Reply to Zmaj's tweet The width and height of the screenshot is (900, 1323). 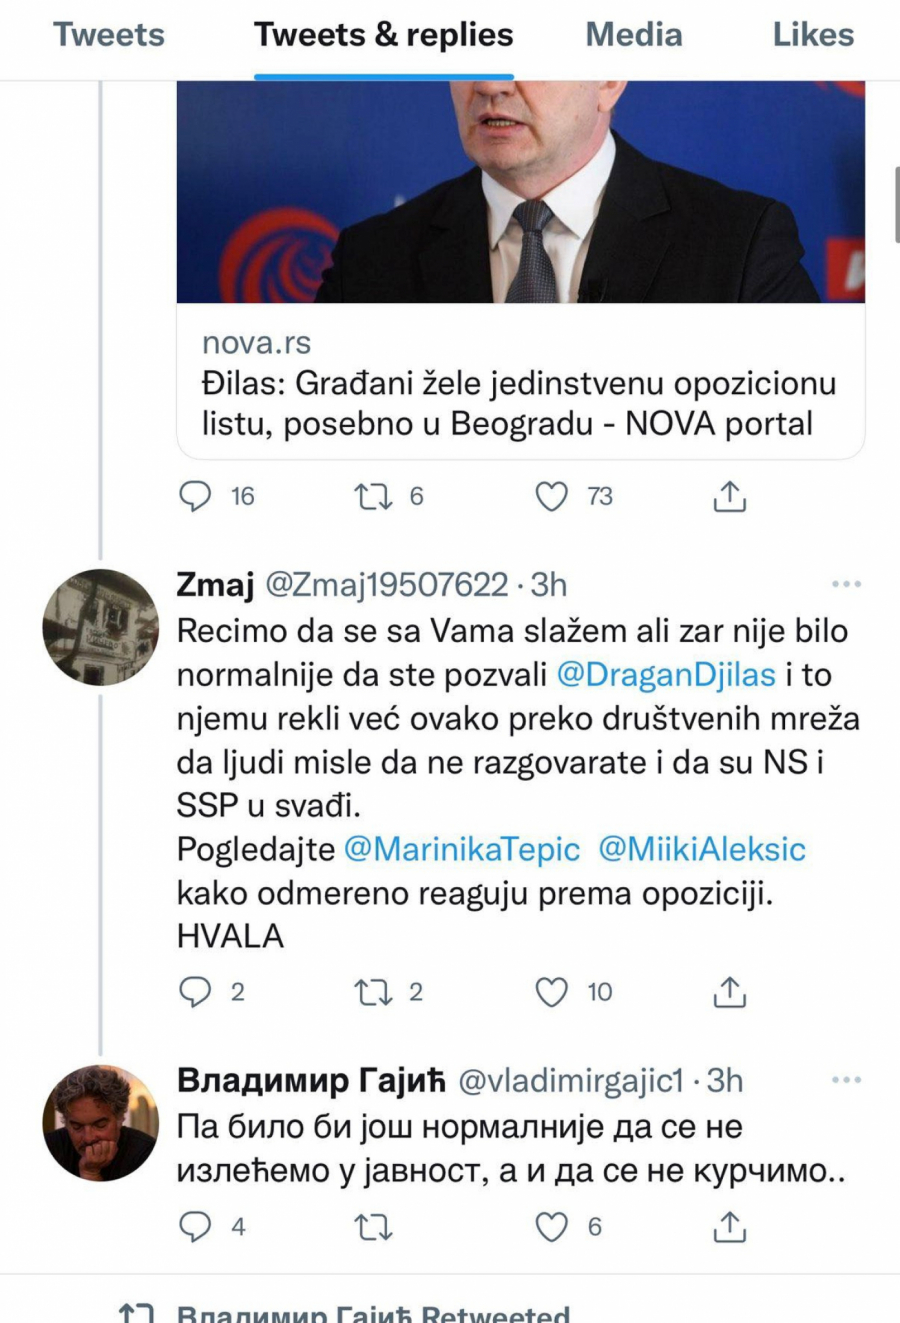(195, 991)
